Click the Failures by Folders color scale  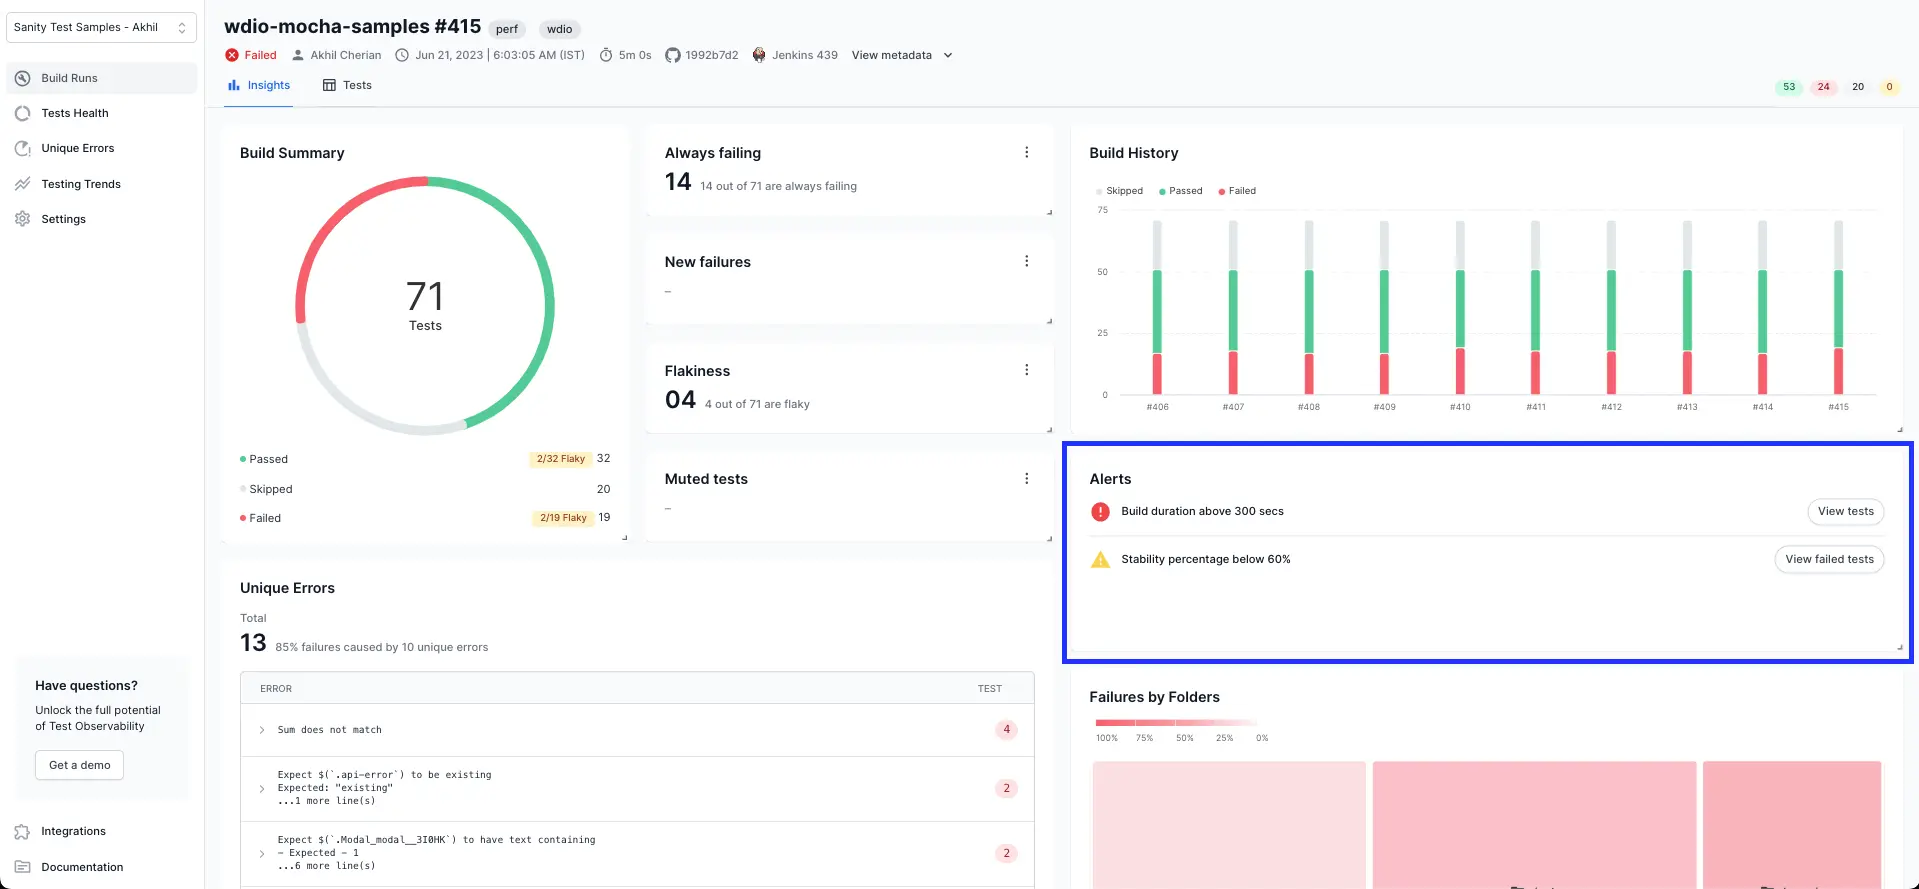(x=1176, y=722)
